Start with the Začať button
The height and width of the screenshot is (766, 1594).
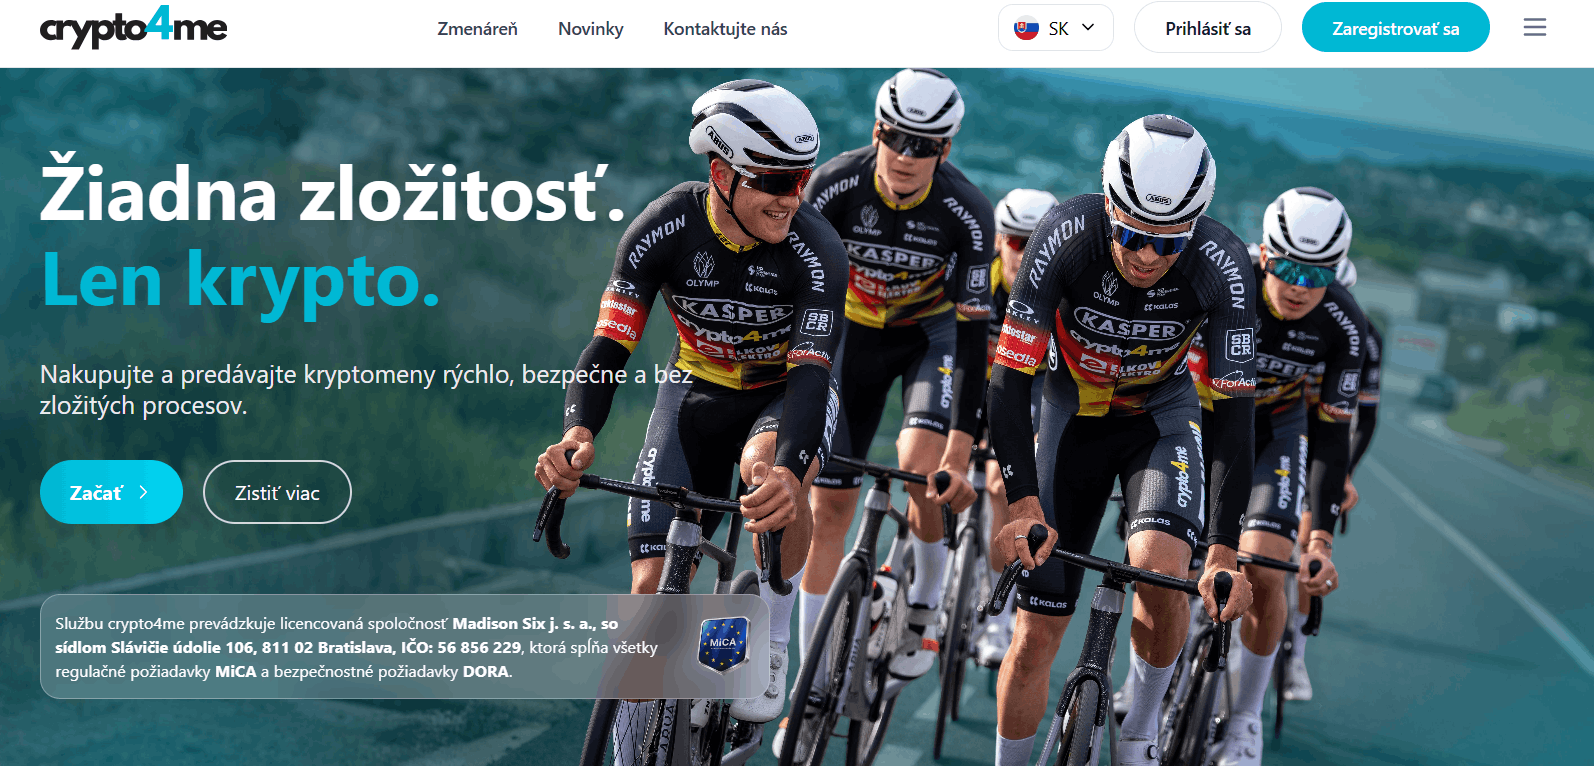[111, 492]
